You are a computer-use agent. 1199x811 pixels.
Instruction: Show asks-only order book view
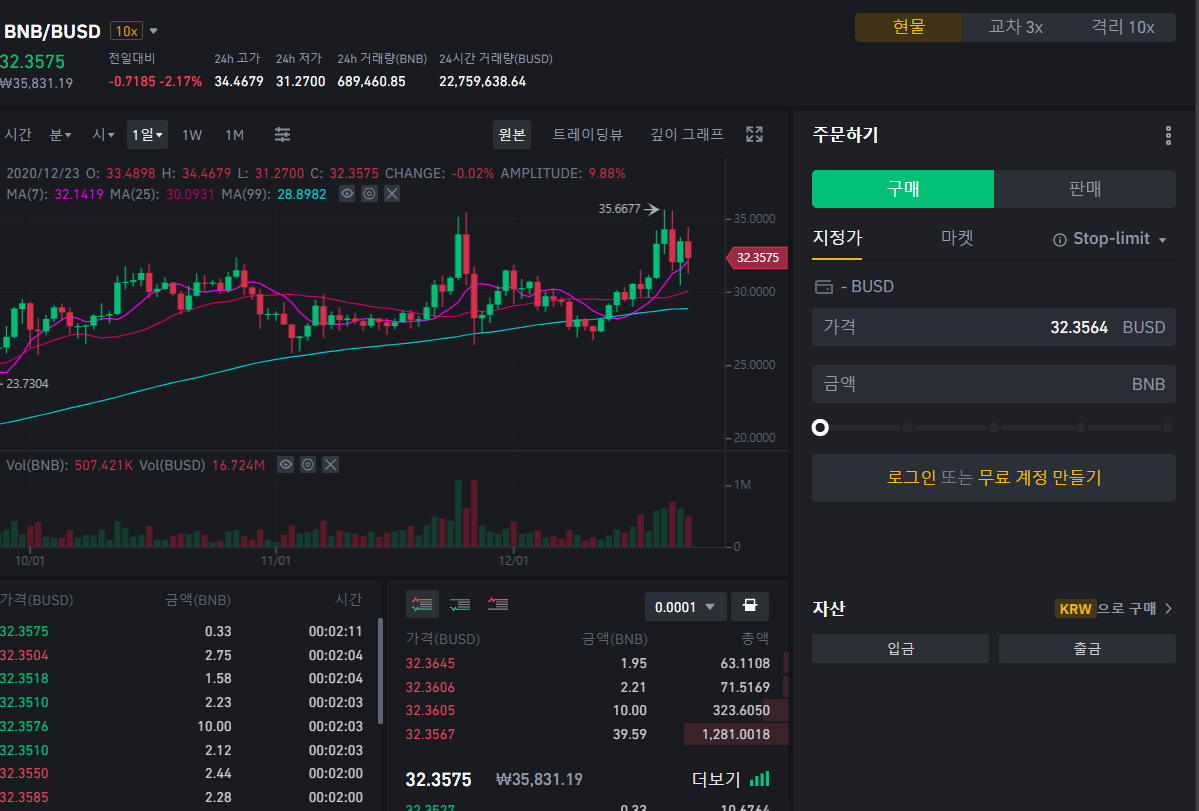[x=498, y=605]
